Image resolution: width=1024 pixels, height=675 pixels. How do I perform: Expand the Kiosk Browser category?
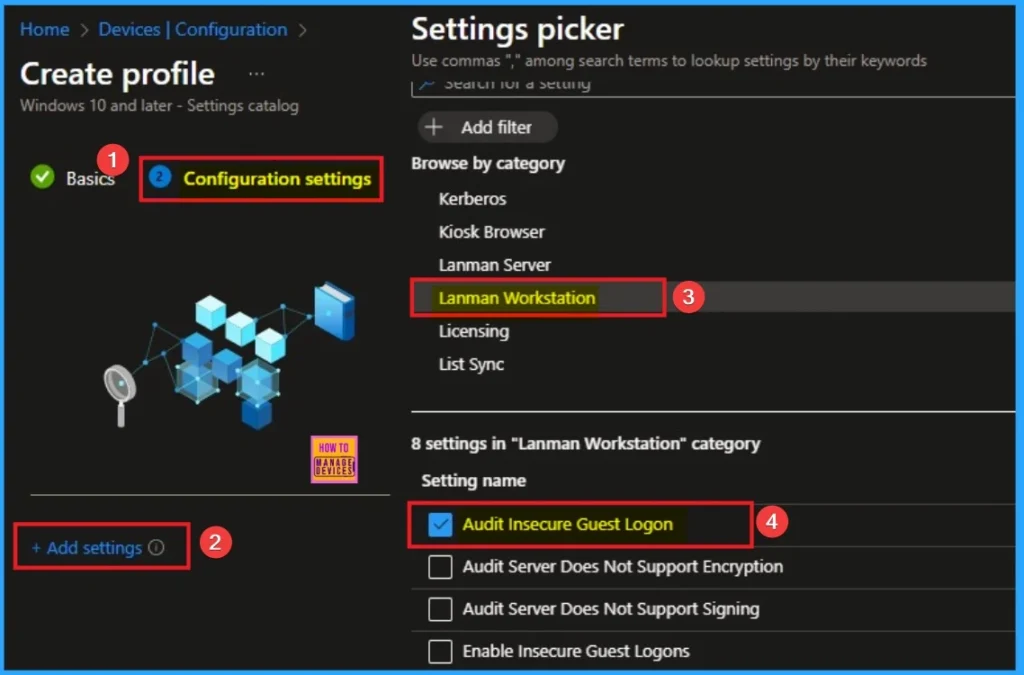pos(491,232)
